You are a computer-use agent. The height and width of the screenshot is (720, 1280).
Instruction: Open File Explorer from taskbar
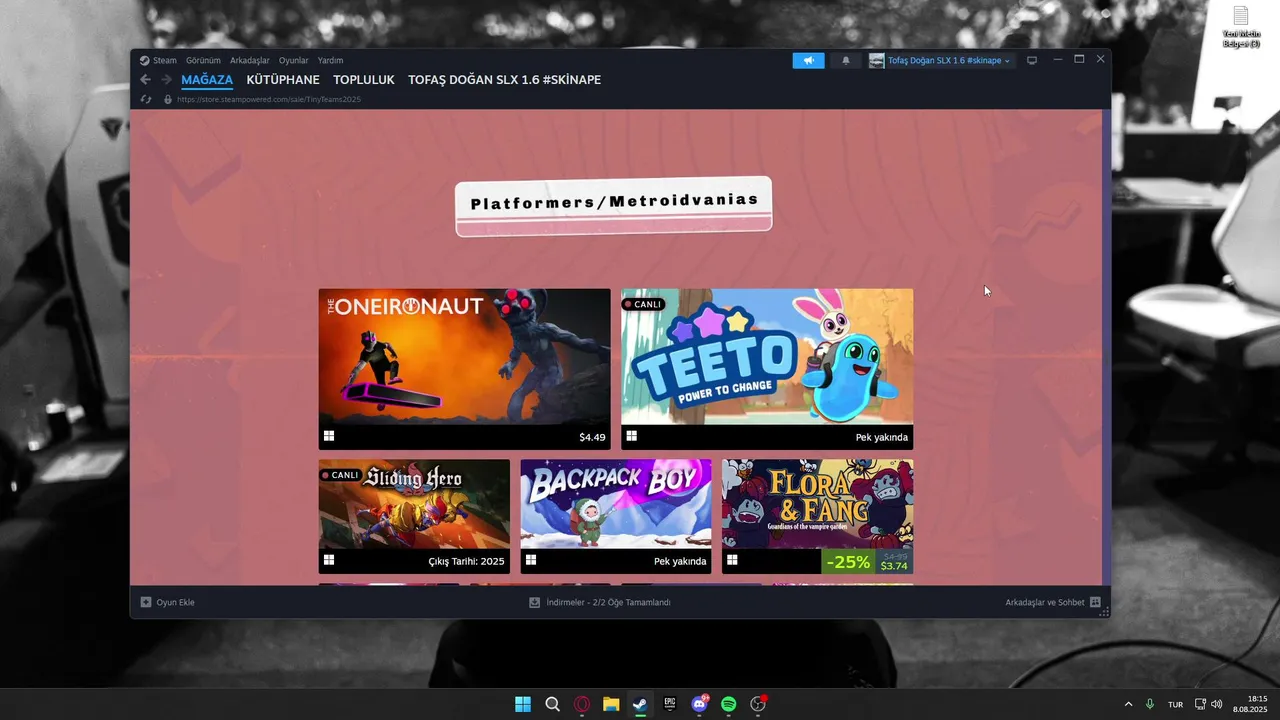pos(611,704)
